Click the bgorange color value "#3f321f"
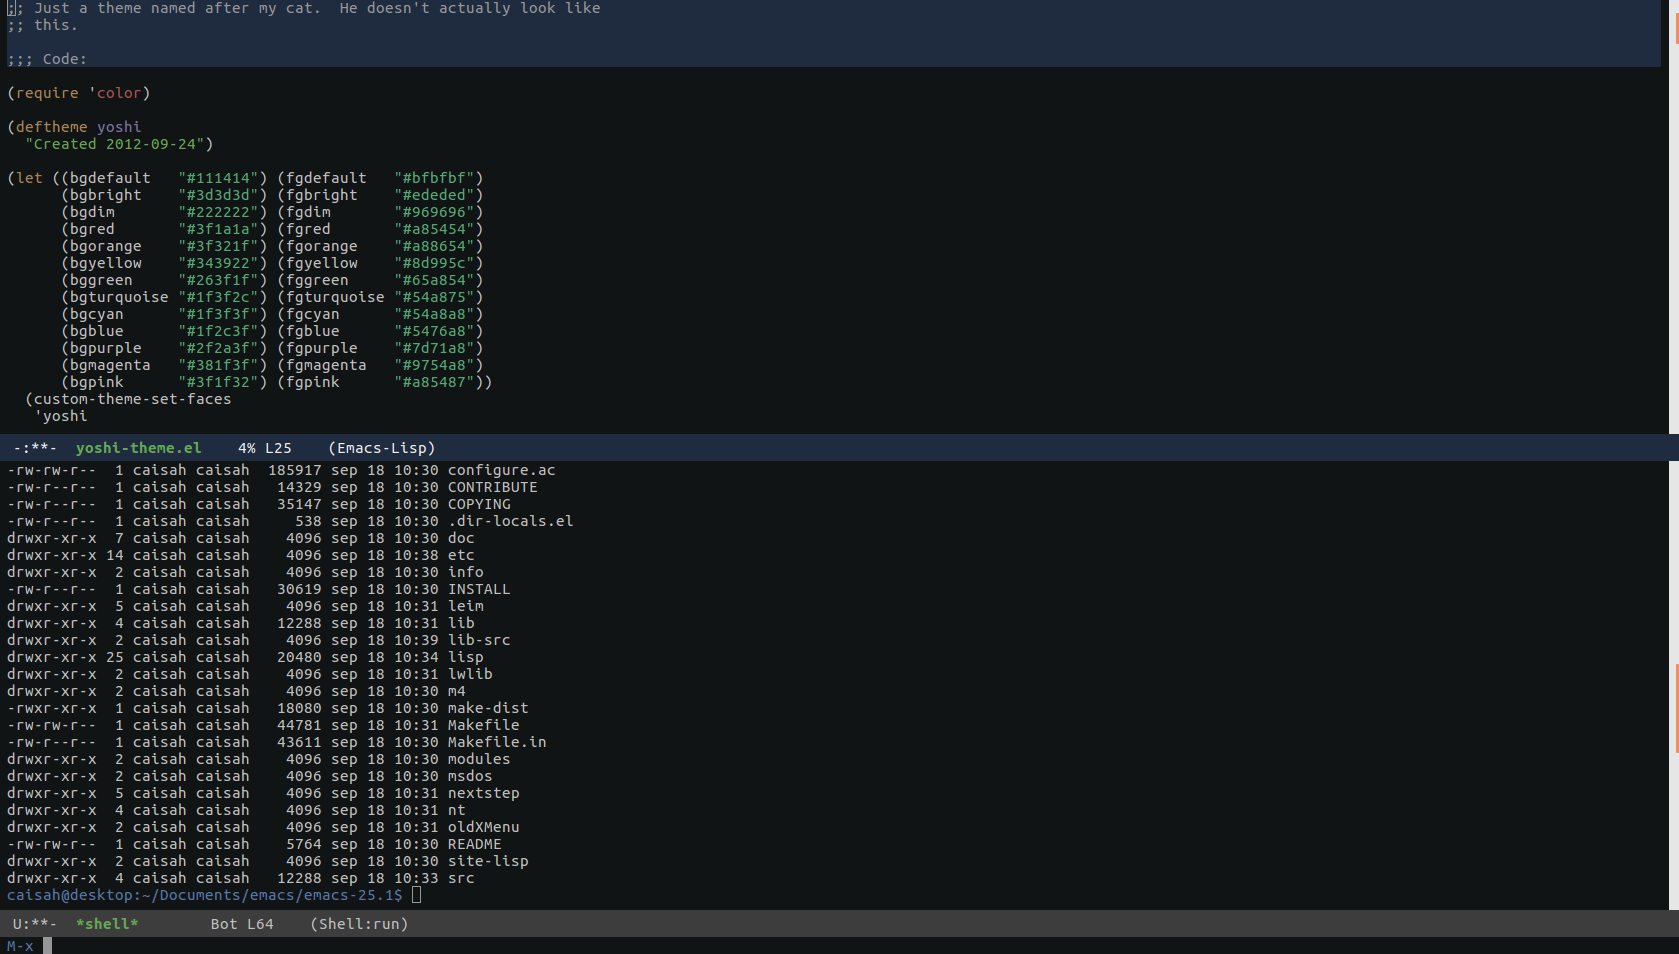Screen dimensions: 1679x954 (x=218, y=246)
